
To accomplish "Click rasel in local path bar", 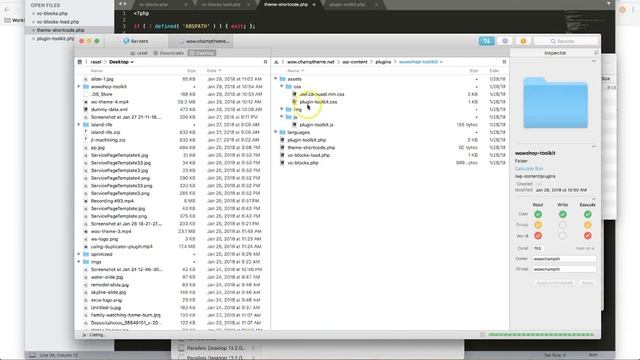I will tap(96, 62).
